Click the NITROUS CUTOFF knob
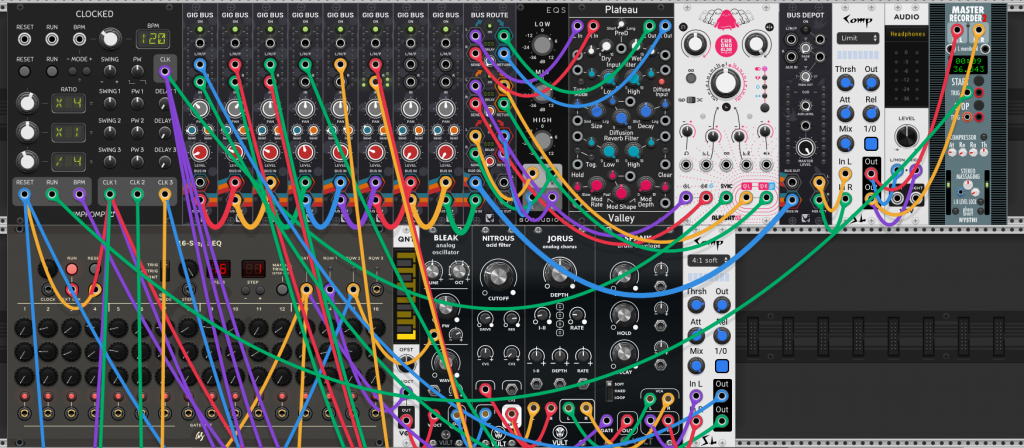 [498, 277]
